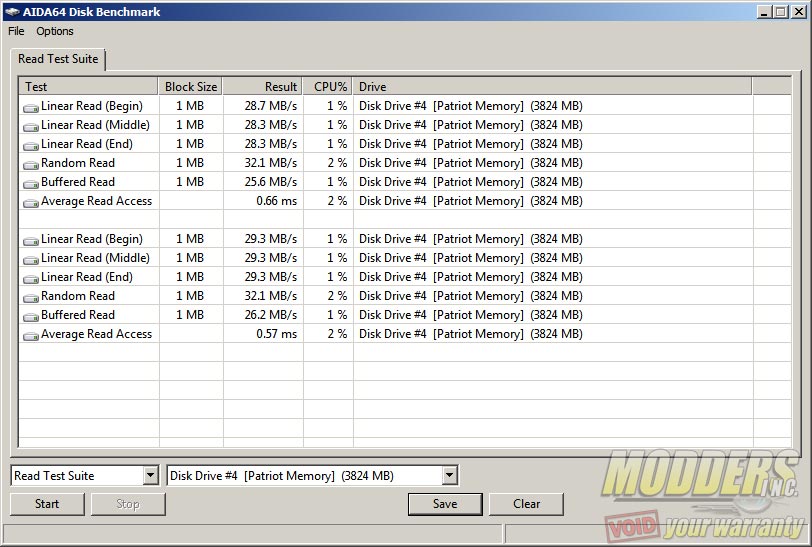Select the 25.6 MB/s result value
The width and height of the screenshot is (812, 547).
(271, 182)
